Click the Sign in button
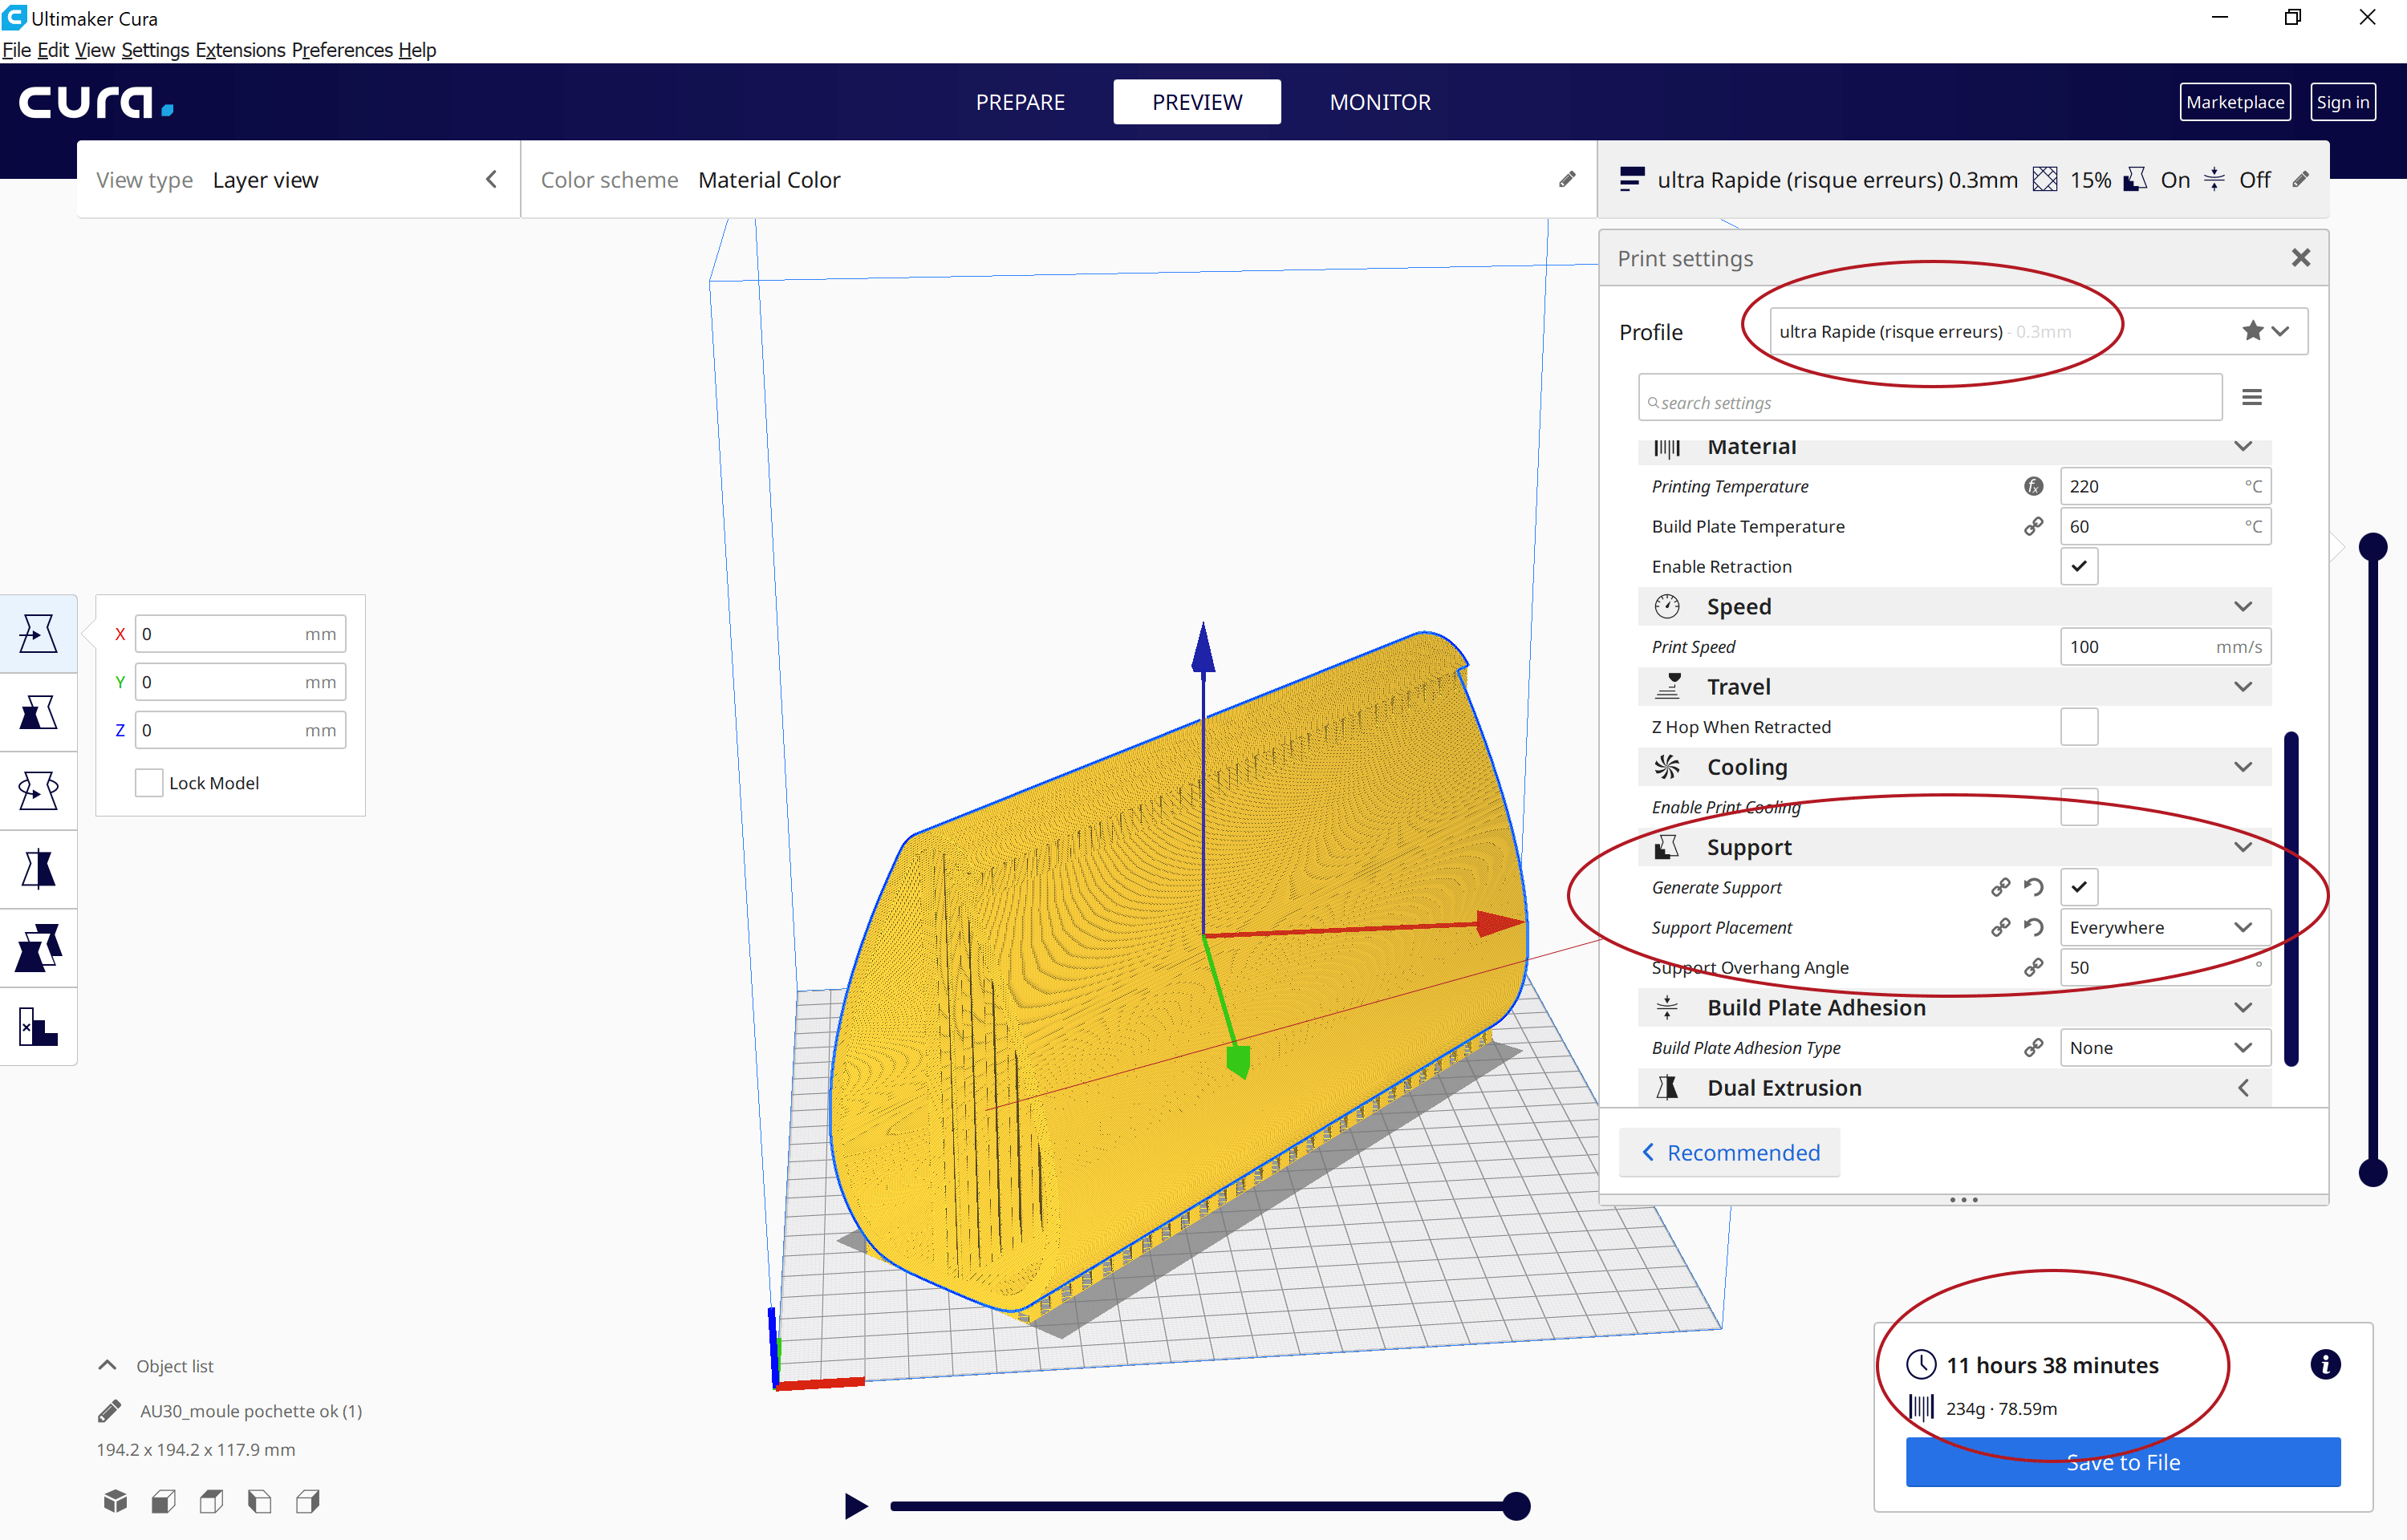 click(x=2342, y=102)
